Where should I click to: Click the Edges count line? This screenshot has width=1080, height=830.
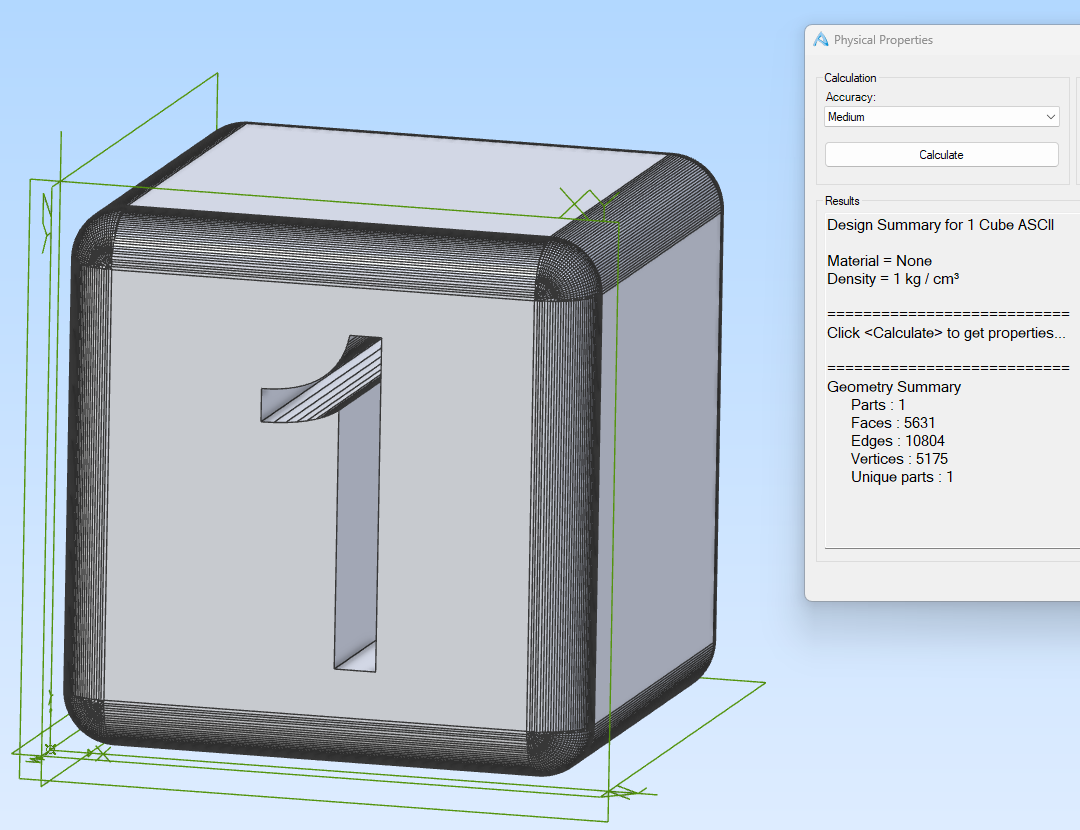(897, 441)
